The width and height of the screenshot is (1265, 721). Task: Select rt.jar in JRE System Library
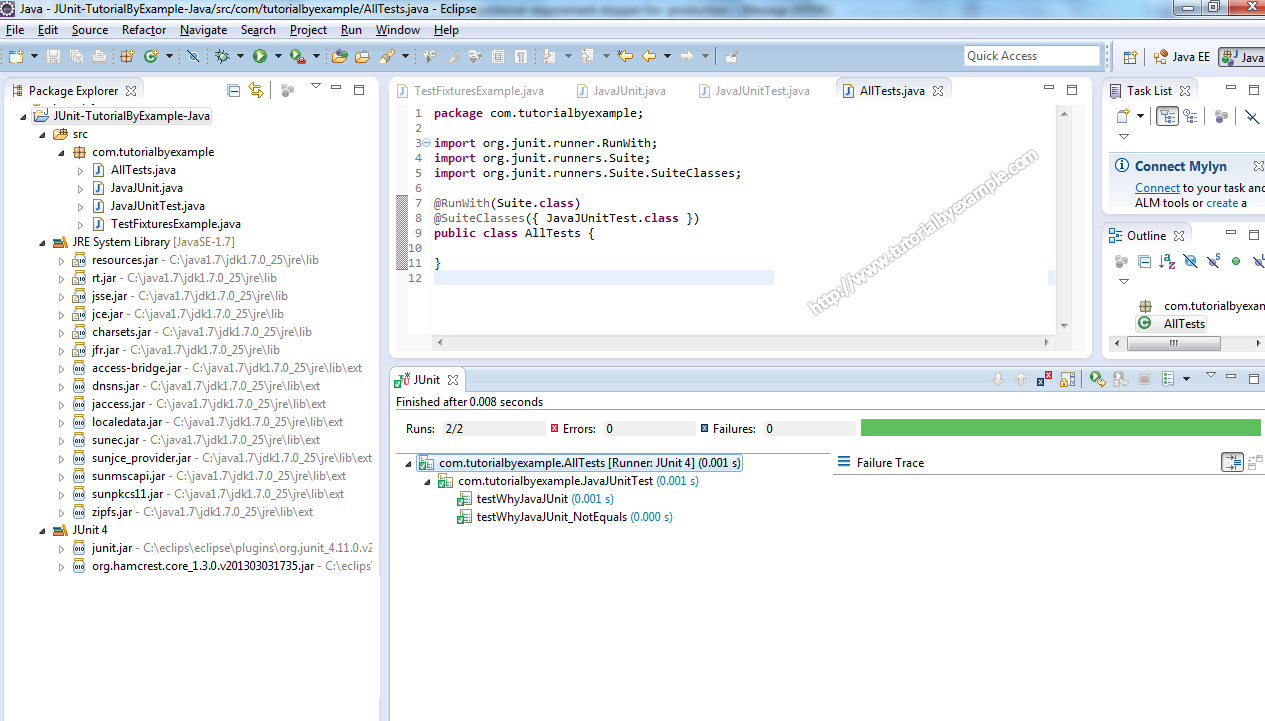(104, 278)
